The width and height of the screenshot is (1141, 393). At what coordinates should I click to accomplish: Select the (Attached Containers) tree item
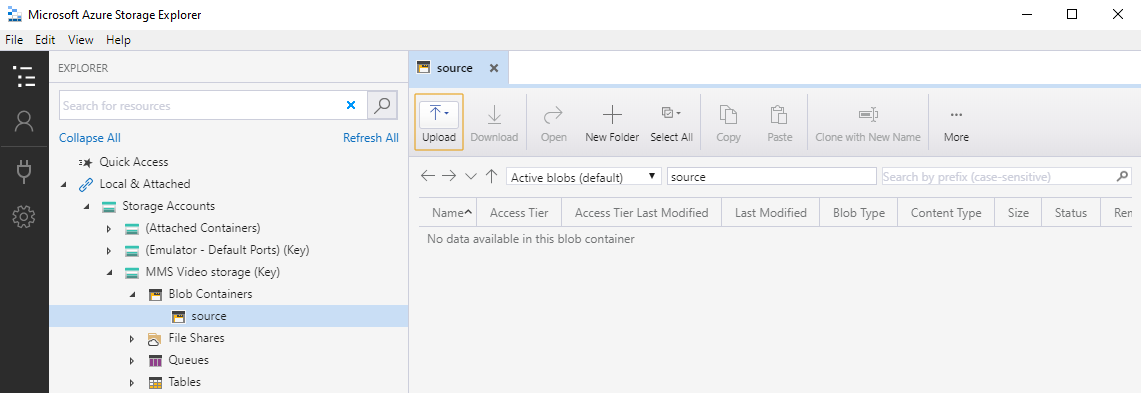click(x=202, y=229)
